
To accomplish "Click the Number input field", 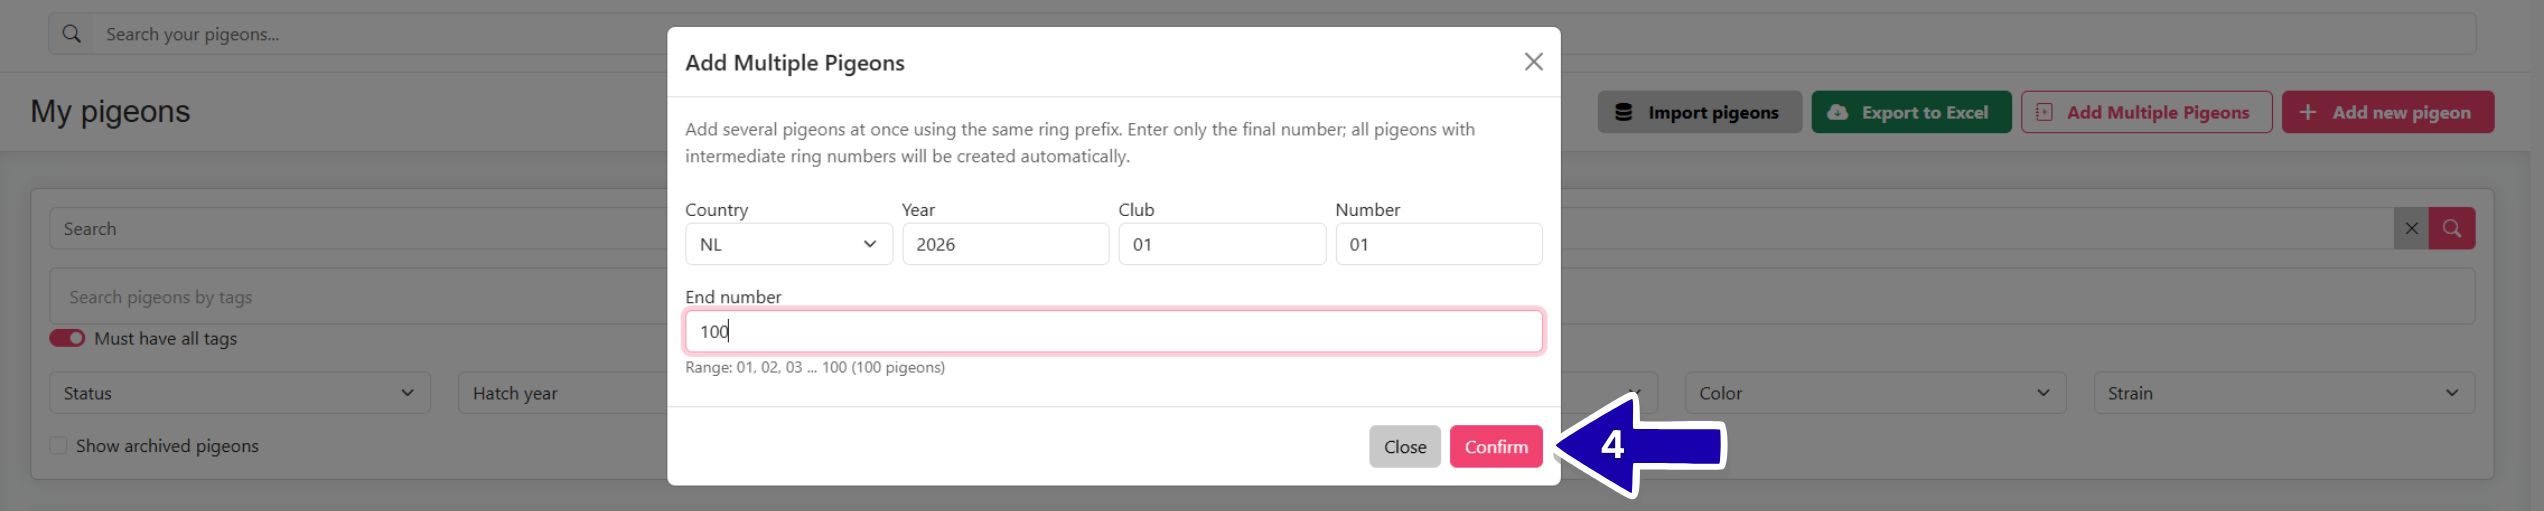I will (1438, 244).
